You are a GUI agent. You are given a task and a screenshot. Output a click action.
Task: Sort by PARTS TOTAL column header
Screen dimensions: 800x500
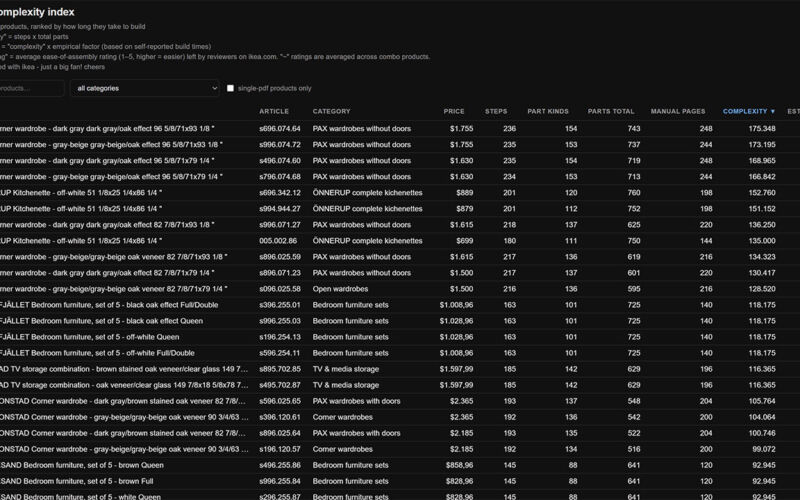click(611, 111)
